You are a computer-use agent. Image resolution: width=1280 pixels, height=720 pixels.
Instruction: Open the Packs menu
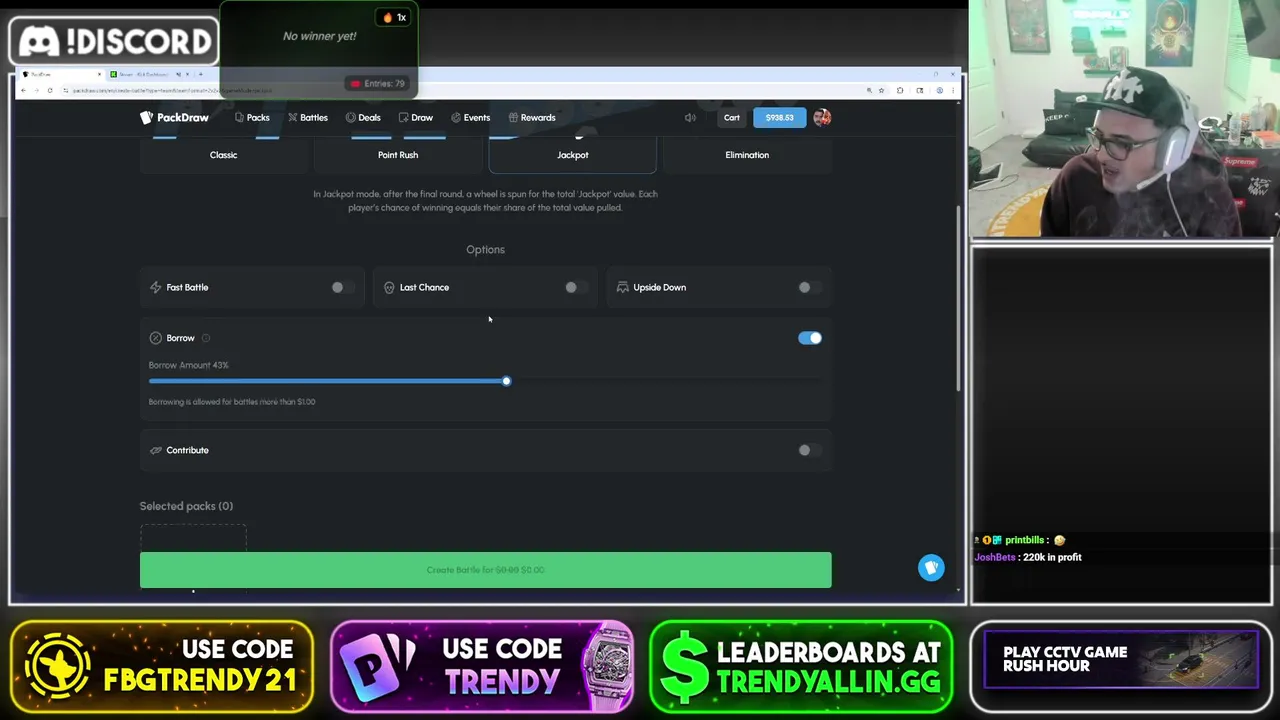[x=252, y=117]
